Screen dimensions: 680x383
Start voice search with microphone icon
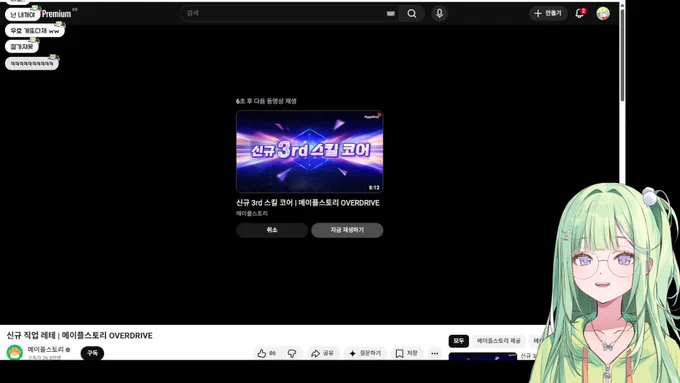439,13
